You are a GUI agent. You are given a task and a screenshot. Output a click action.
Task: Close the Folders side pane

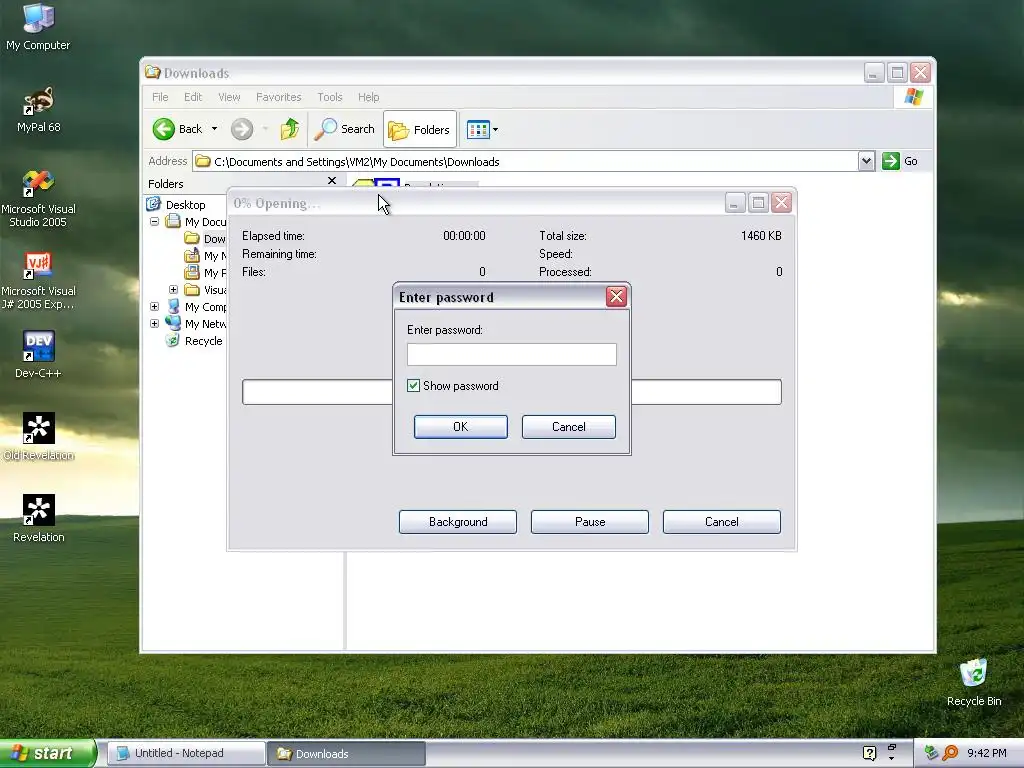[332, 181]
